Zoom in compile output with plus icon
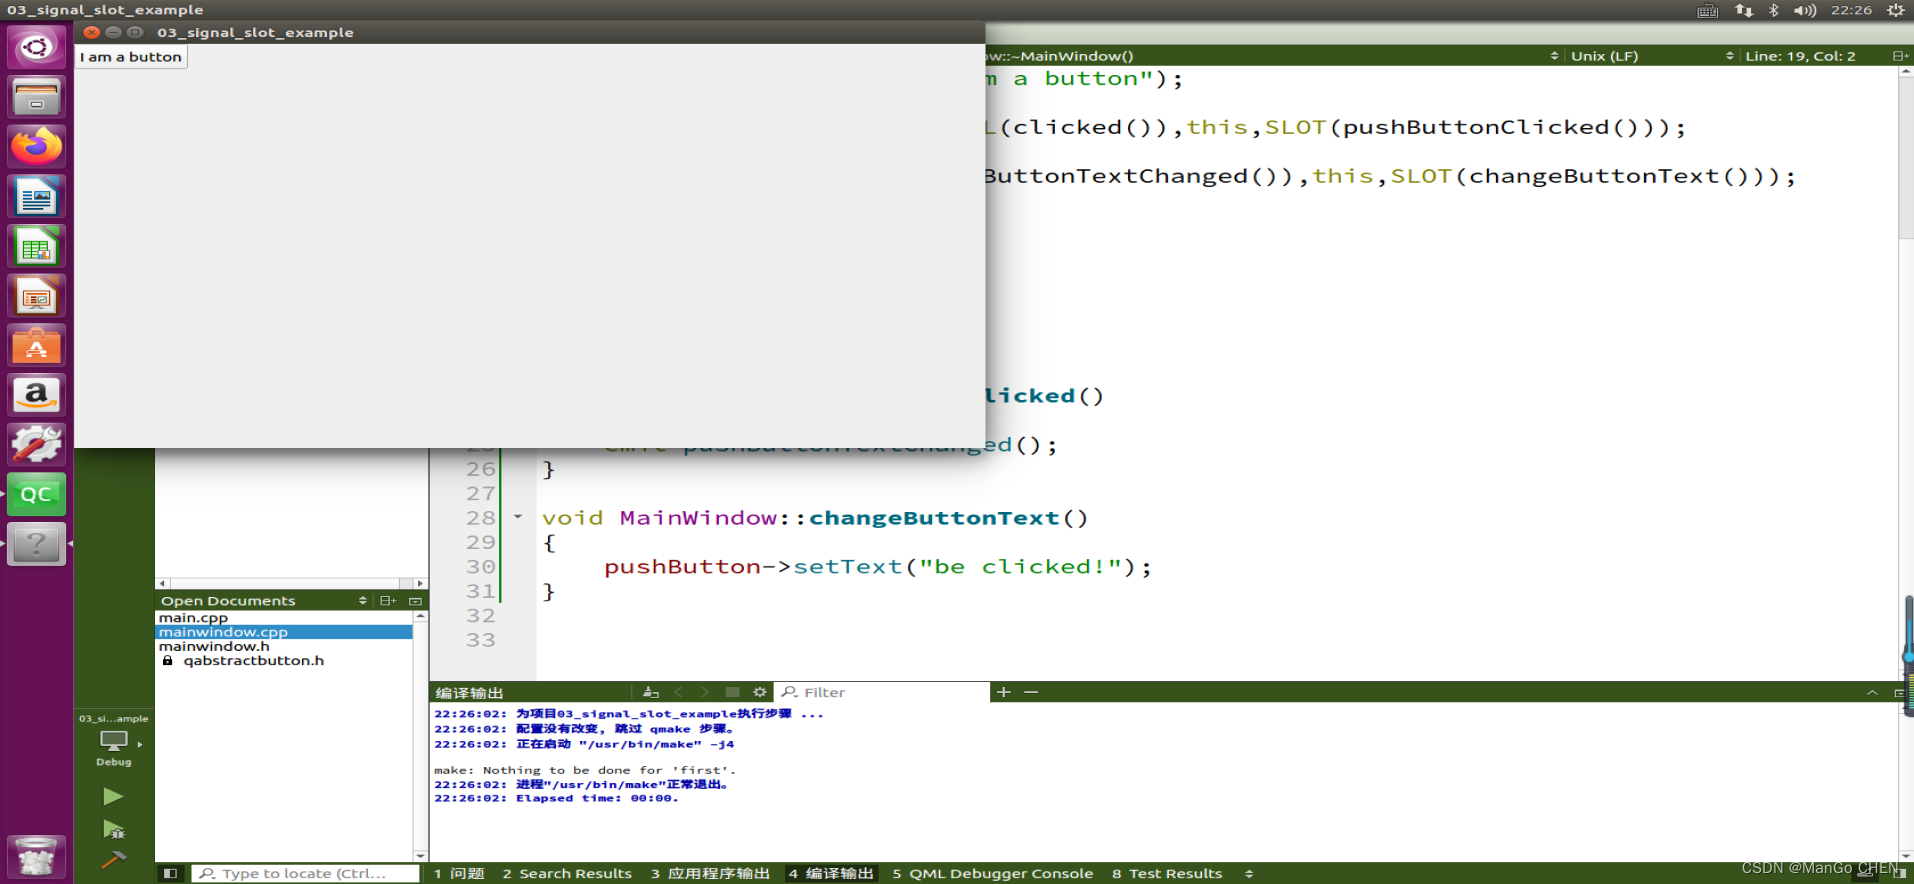 tap(1003, 692)
